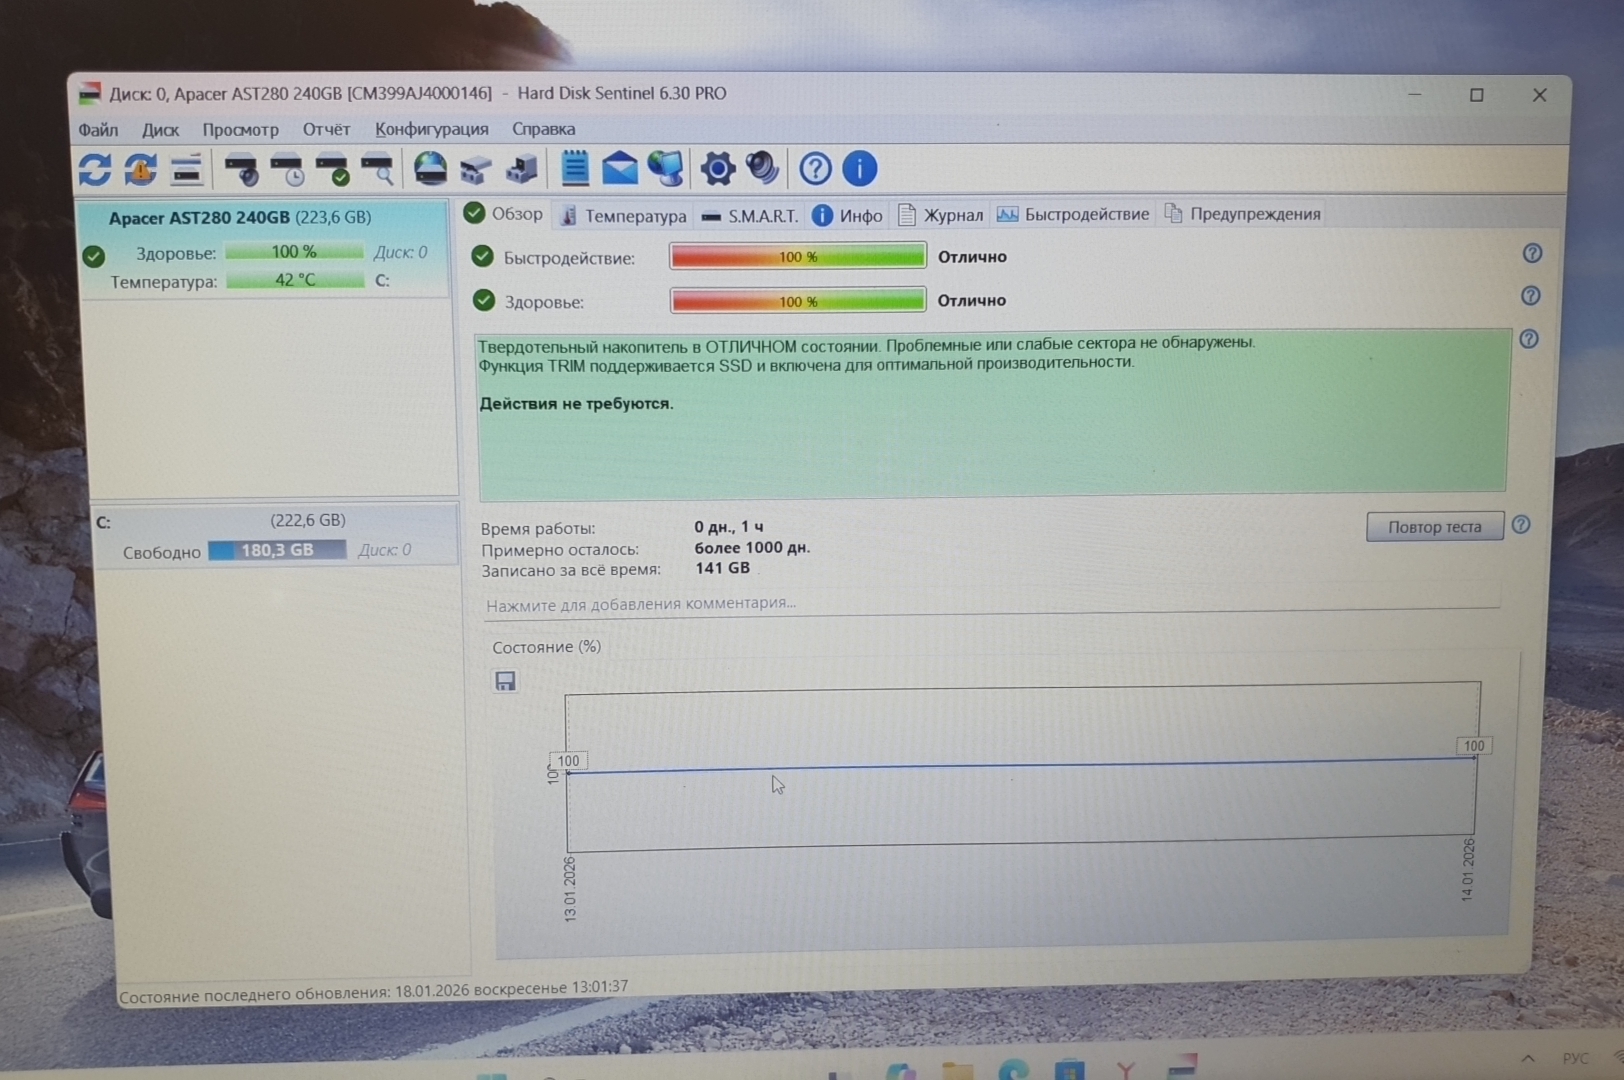Screen dimensions: 1624x1080
Task: Click the blue info circle toolbar icon
Action: click(859, 169)
